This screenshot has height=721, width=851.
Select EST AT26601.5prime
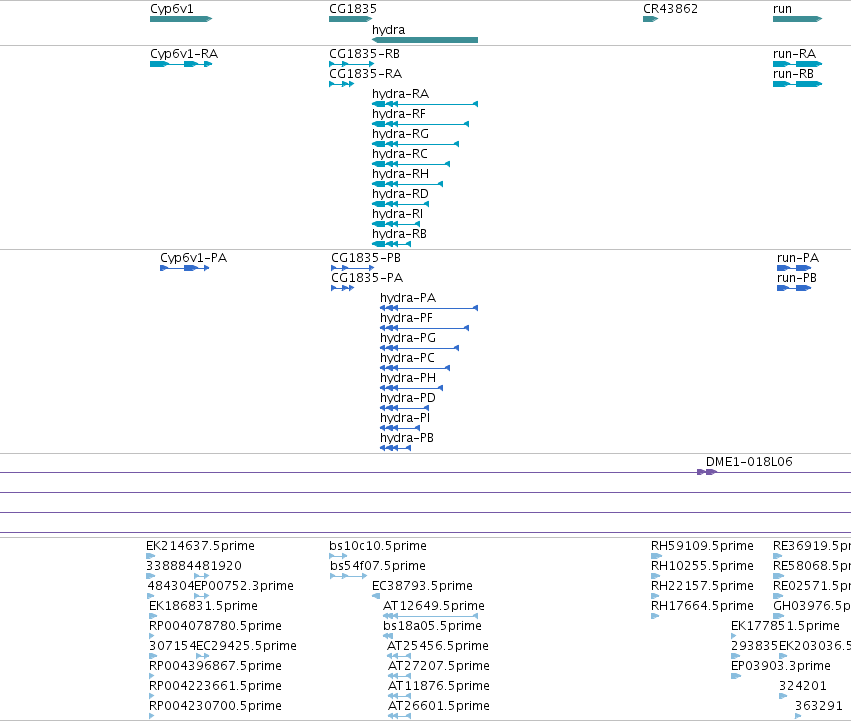(399, 716)
